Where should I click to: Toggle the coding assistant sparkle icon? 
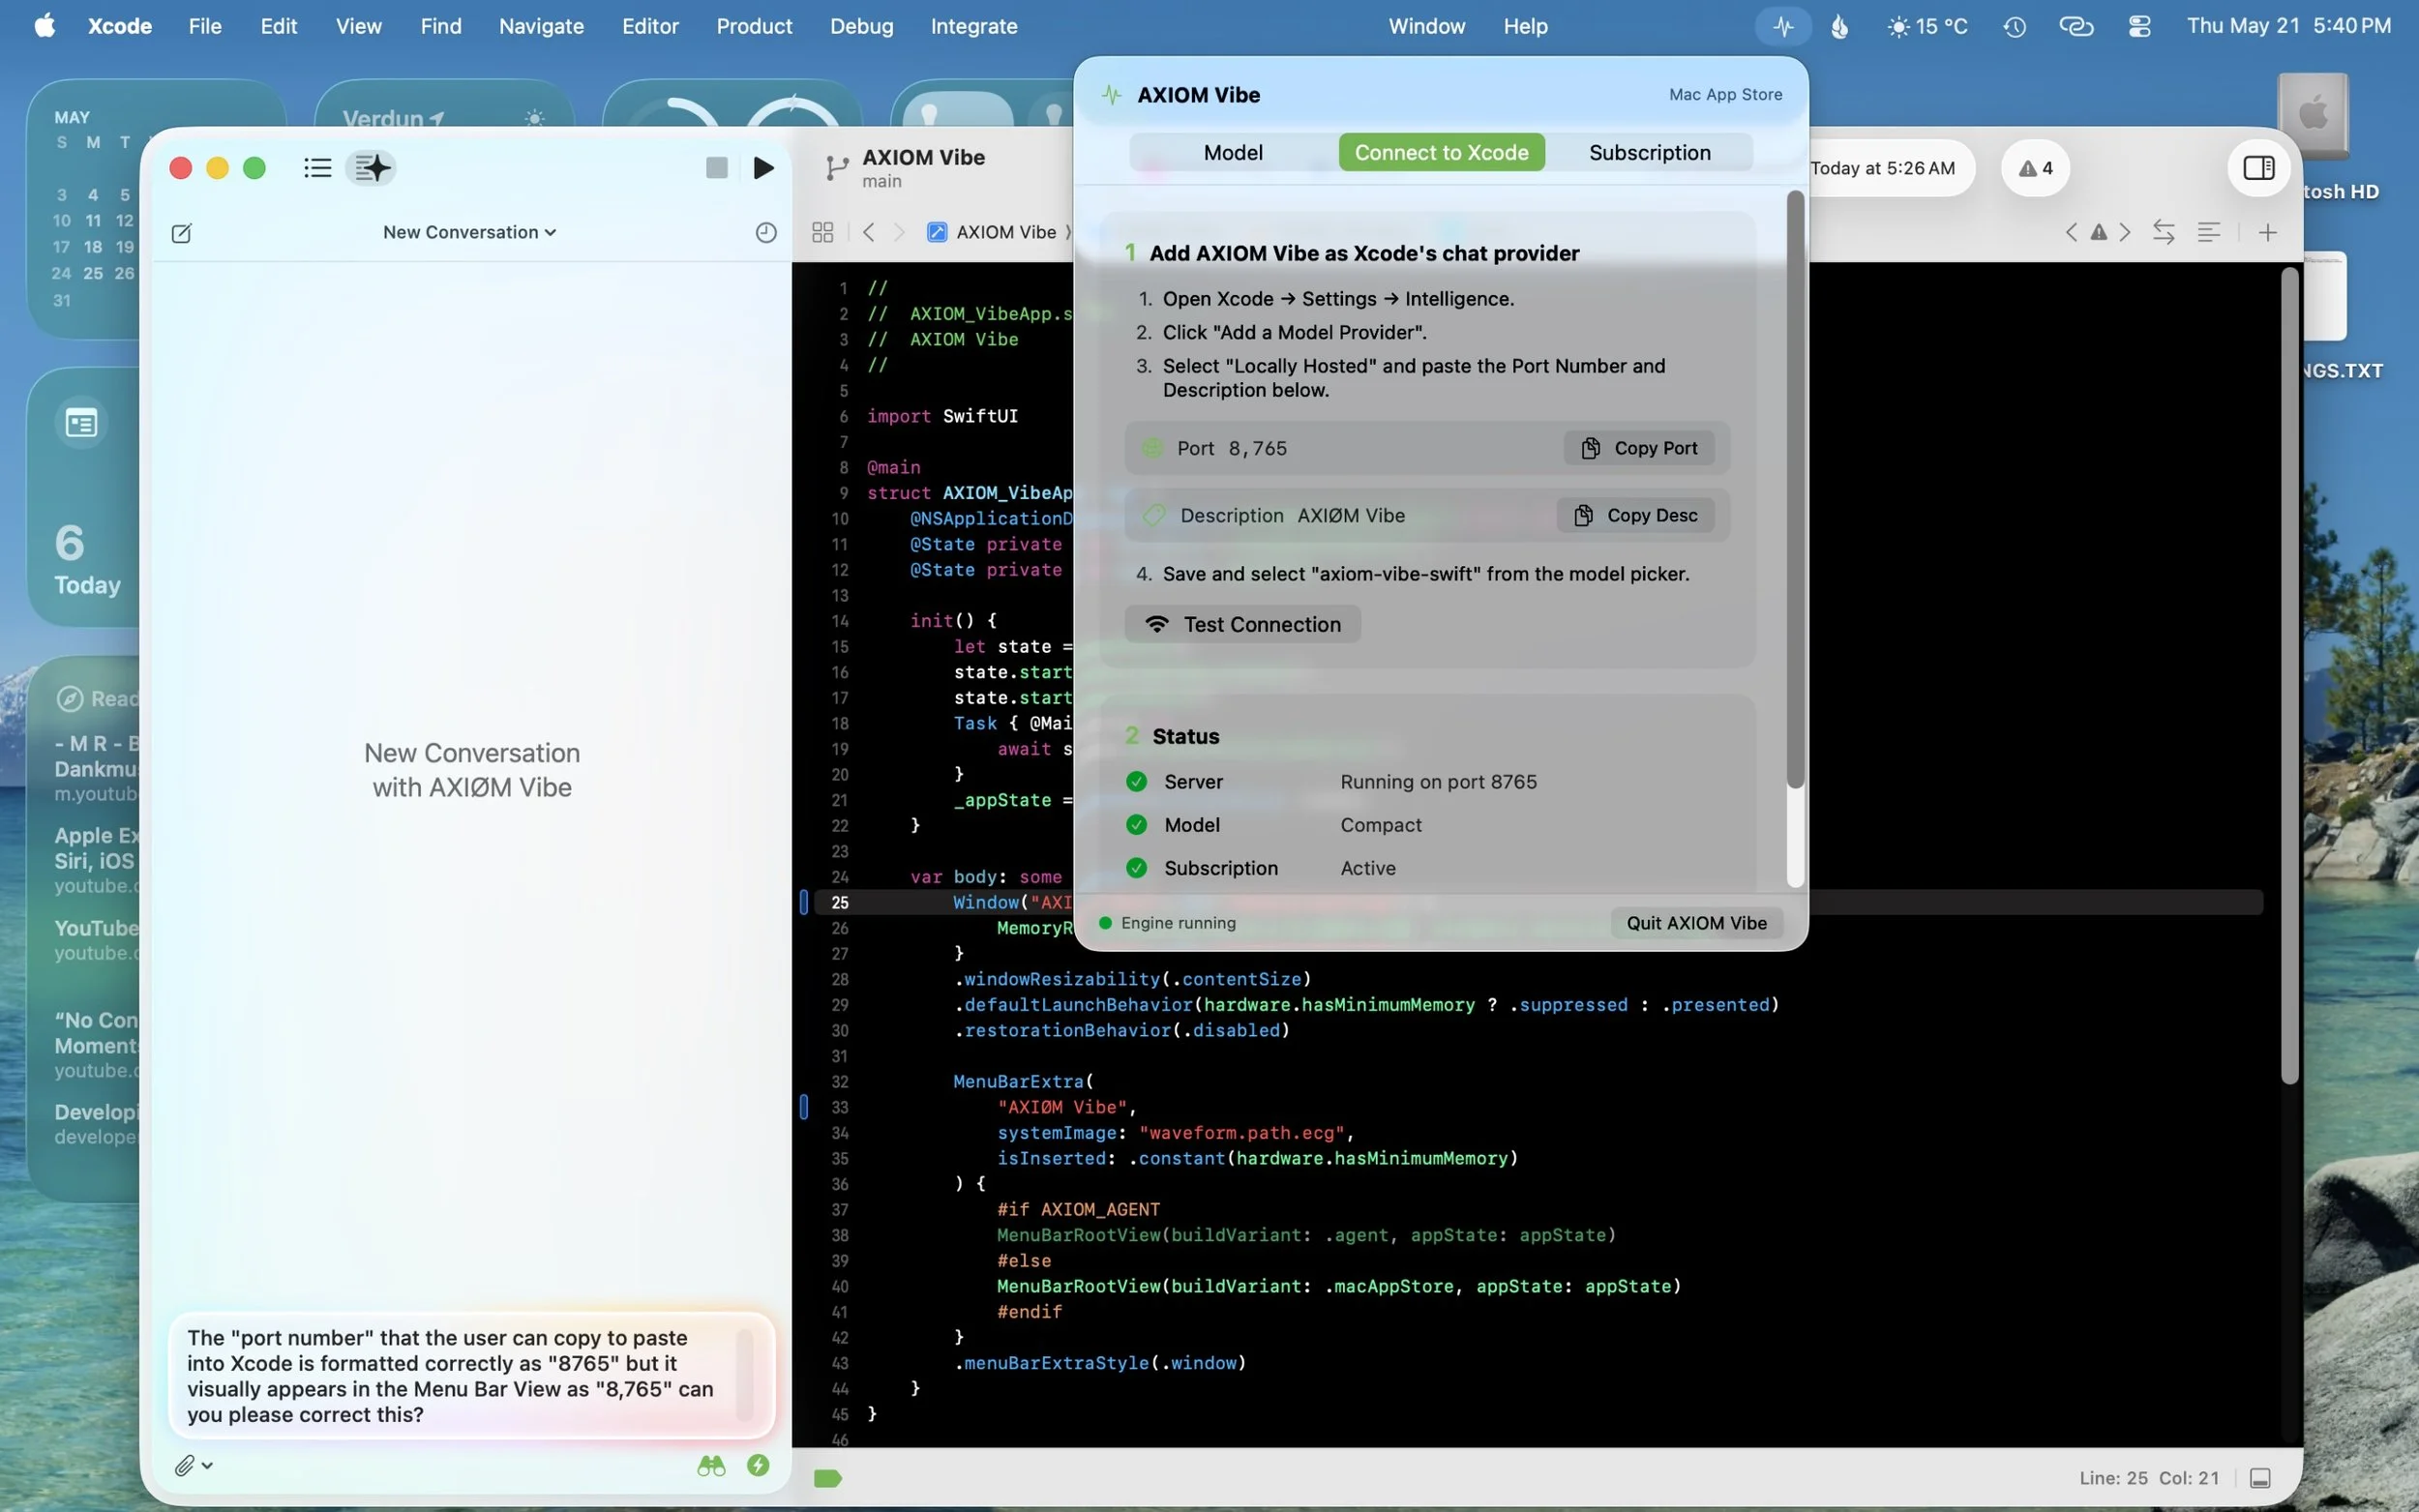[371, 168]
